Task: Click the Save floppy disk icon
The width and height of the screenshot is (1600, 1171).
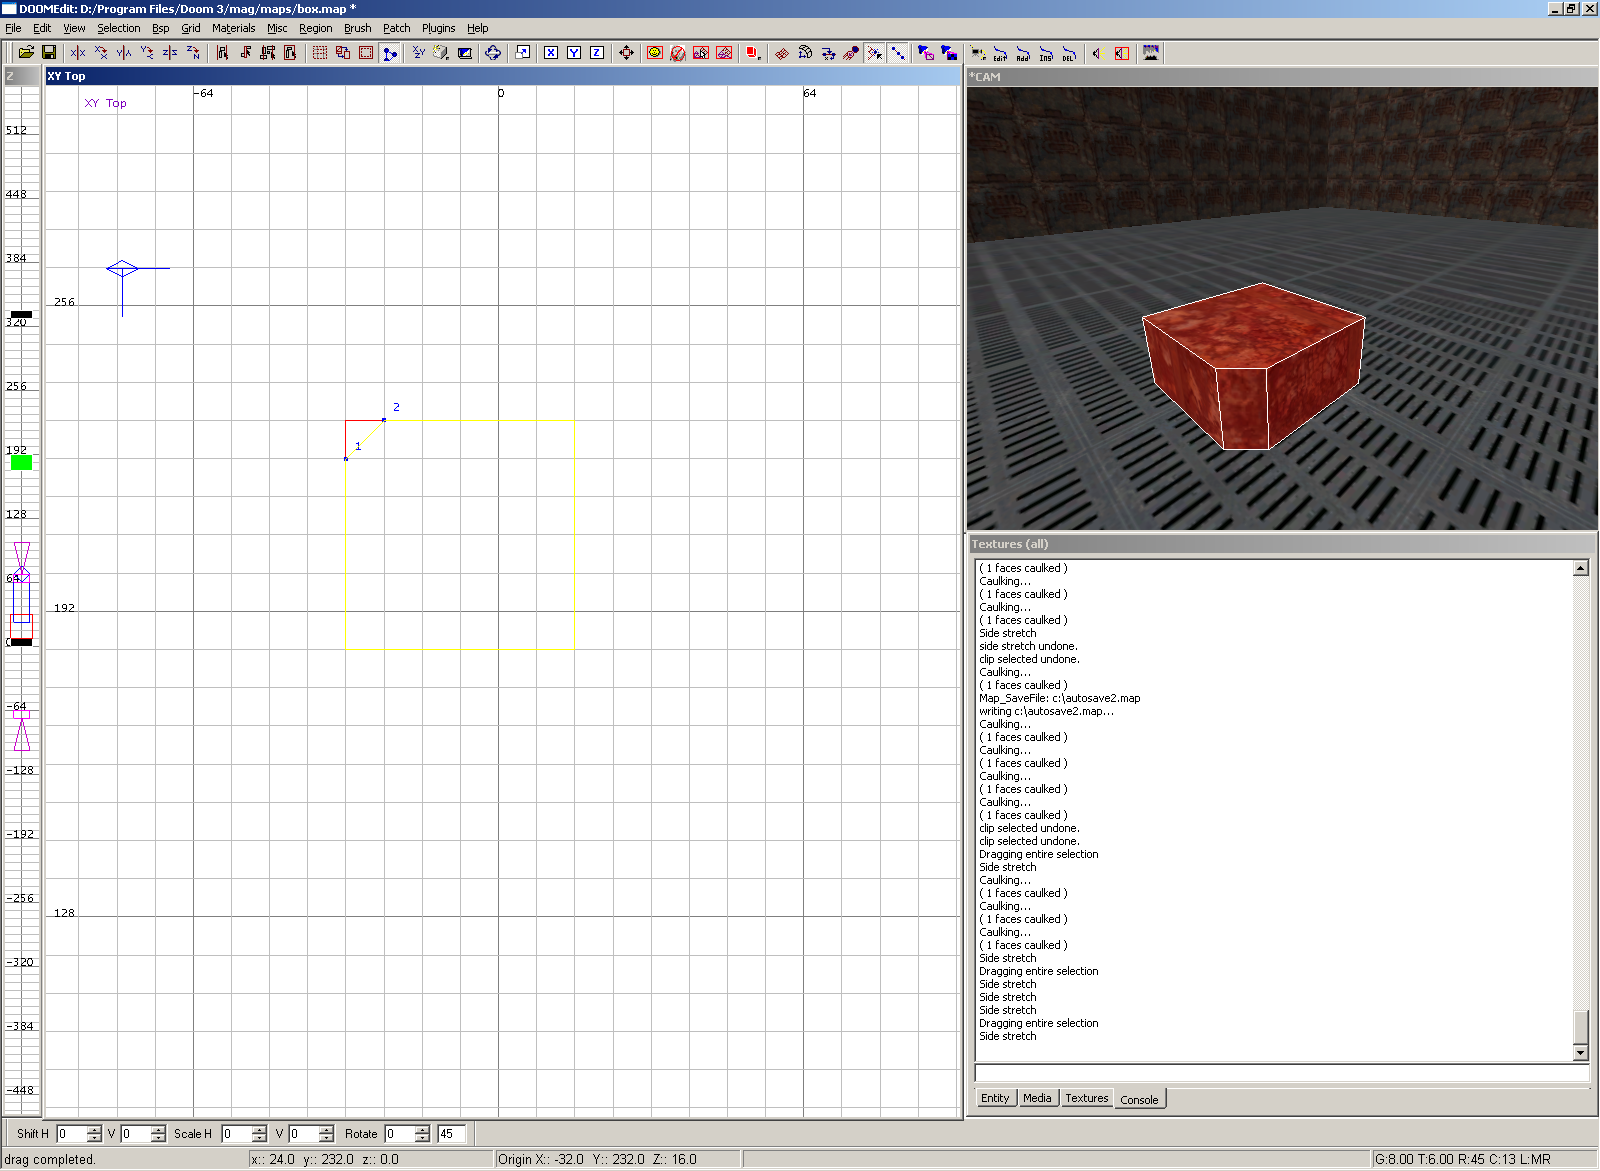Action: tap(48, 53)
